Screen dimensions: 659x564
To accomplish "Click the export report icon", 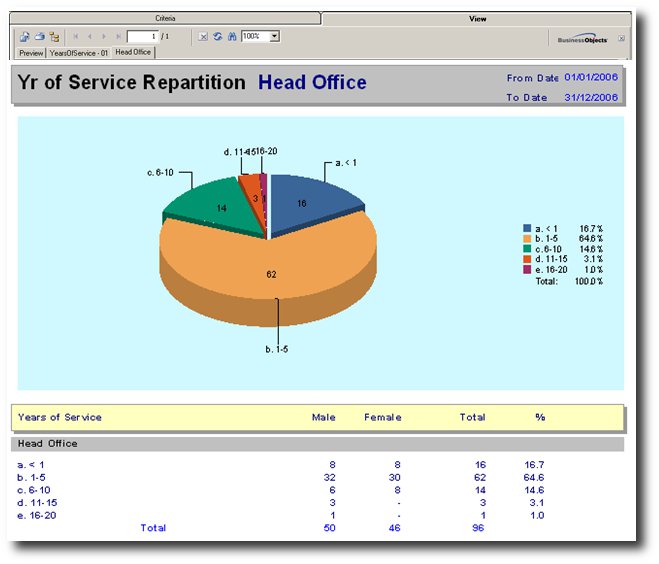I will click(x=24, y=36).
